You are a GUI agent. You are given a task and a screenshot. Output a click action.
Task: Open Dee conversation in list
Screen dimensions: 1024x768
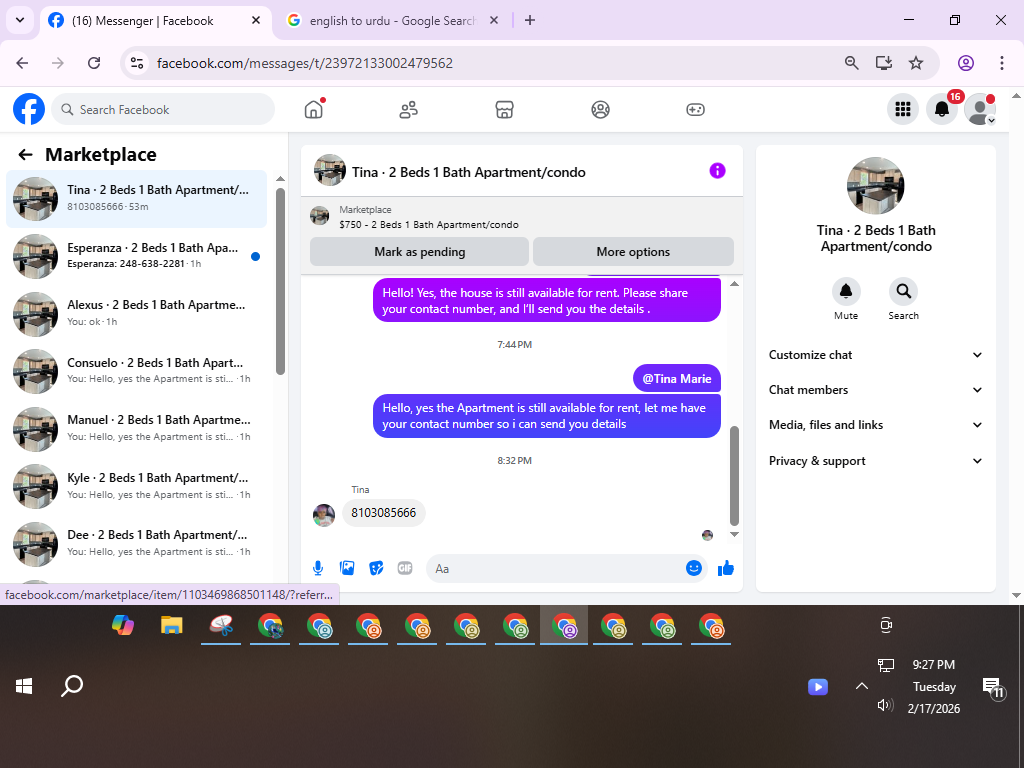coord(136,543)
